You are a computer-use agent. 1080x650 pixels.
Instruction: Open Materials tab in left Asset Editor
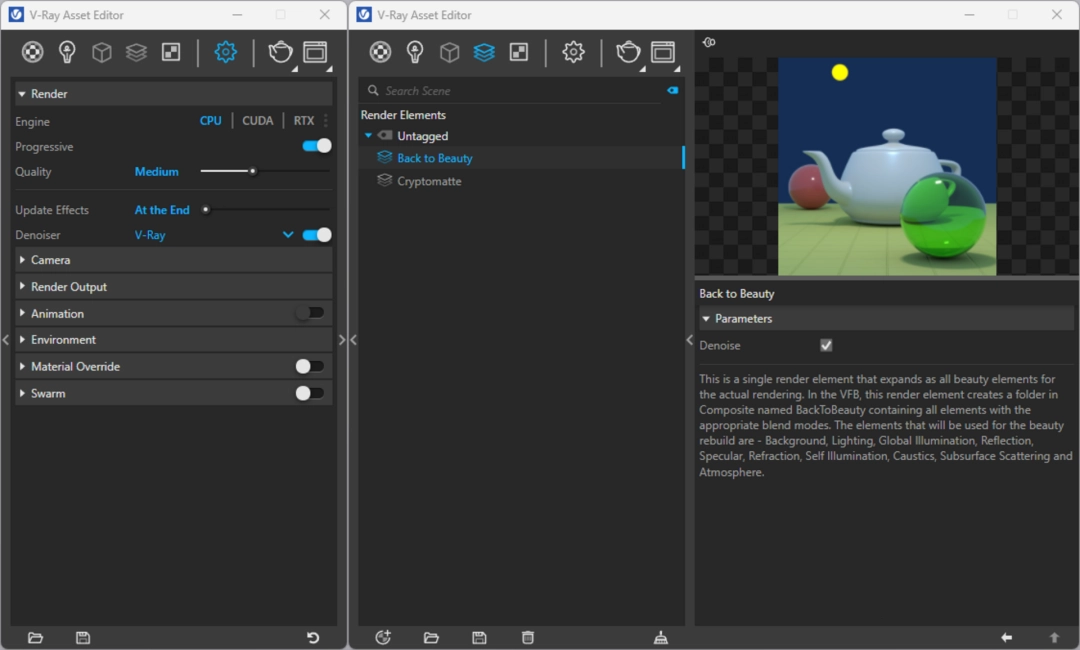click(32, 52)
